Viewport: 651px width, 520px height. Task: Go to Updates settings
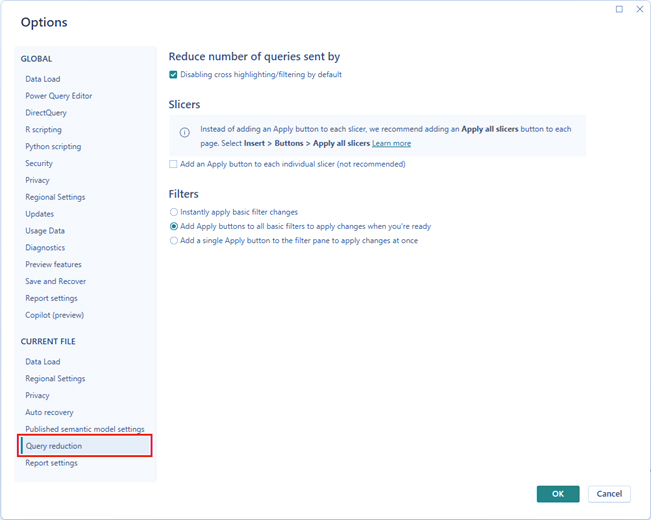pyautogui.click(x=39, y=214)
